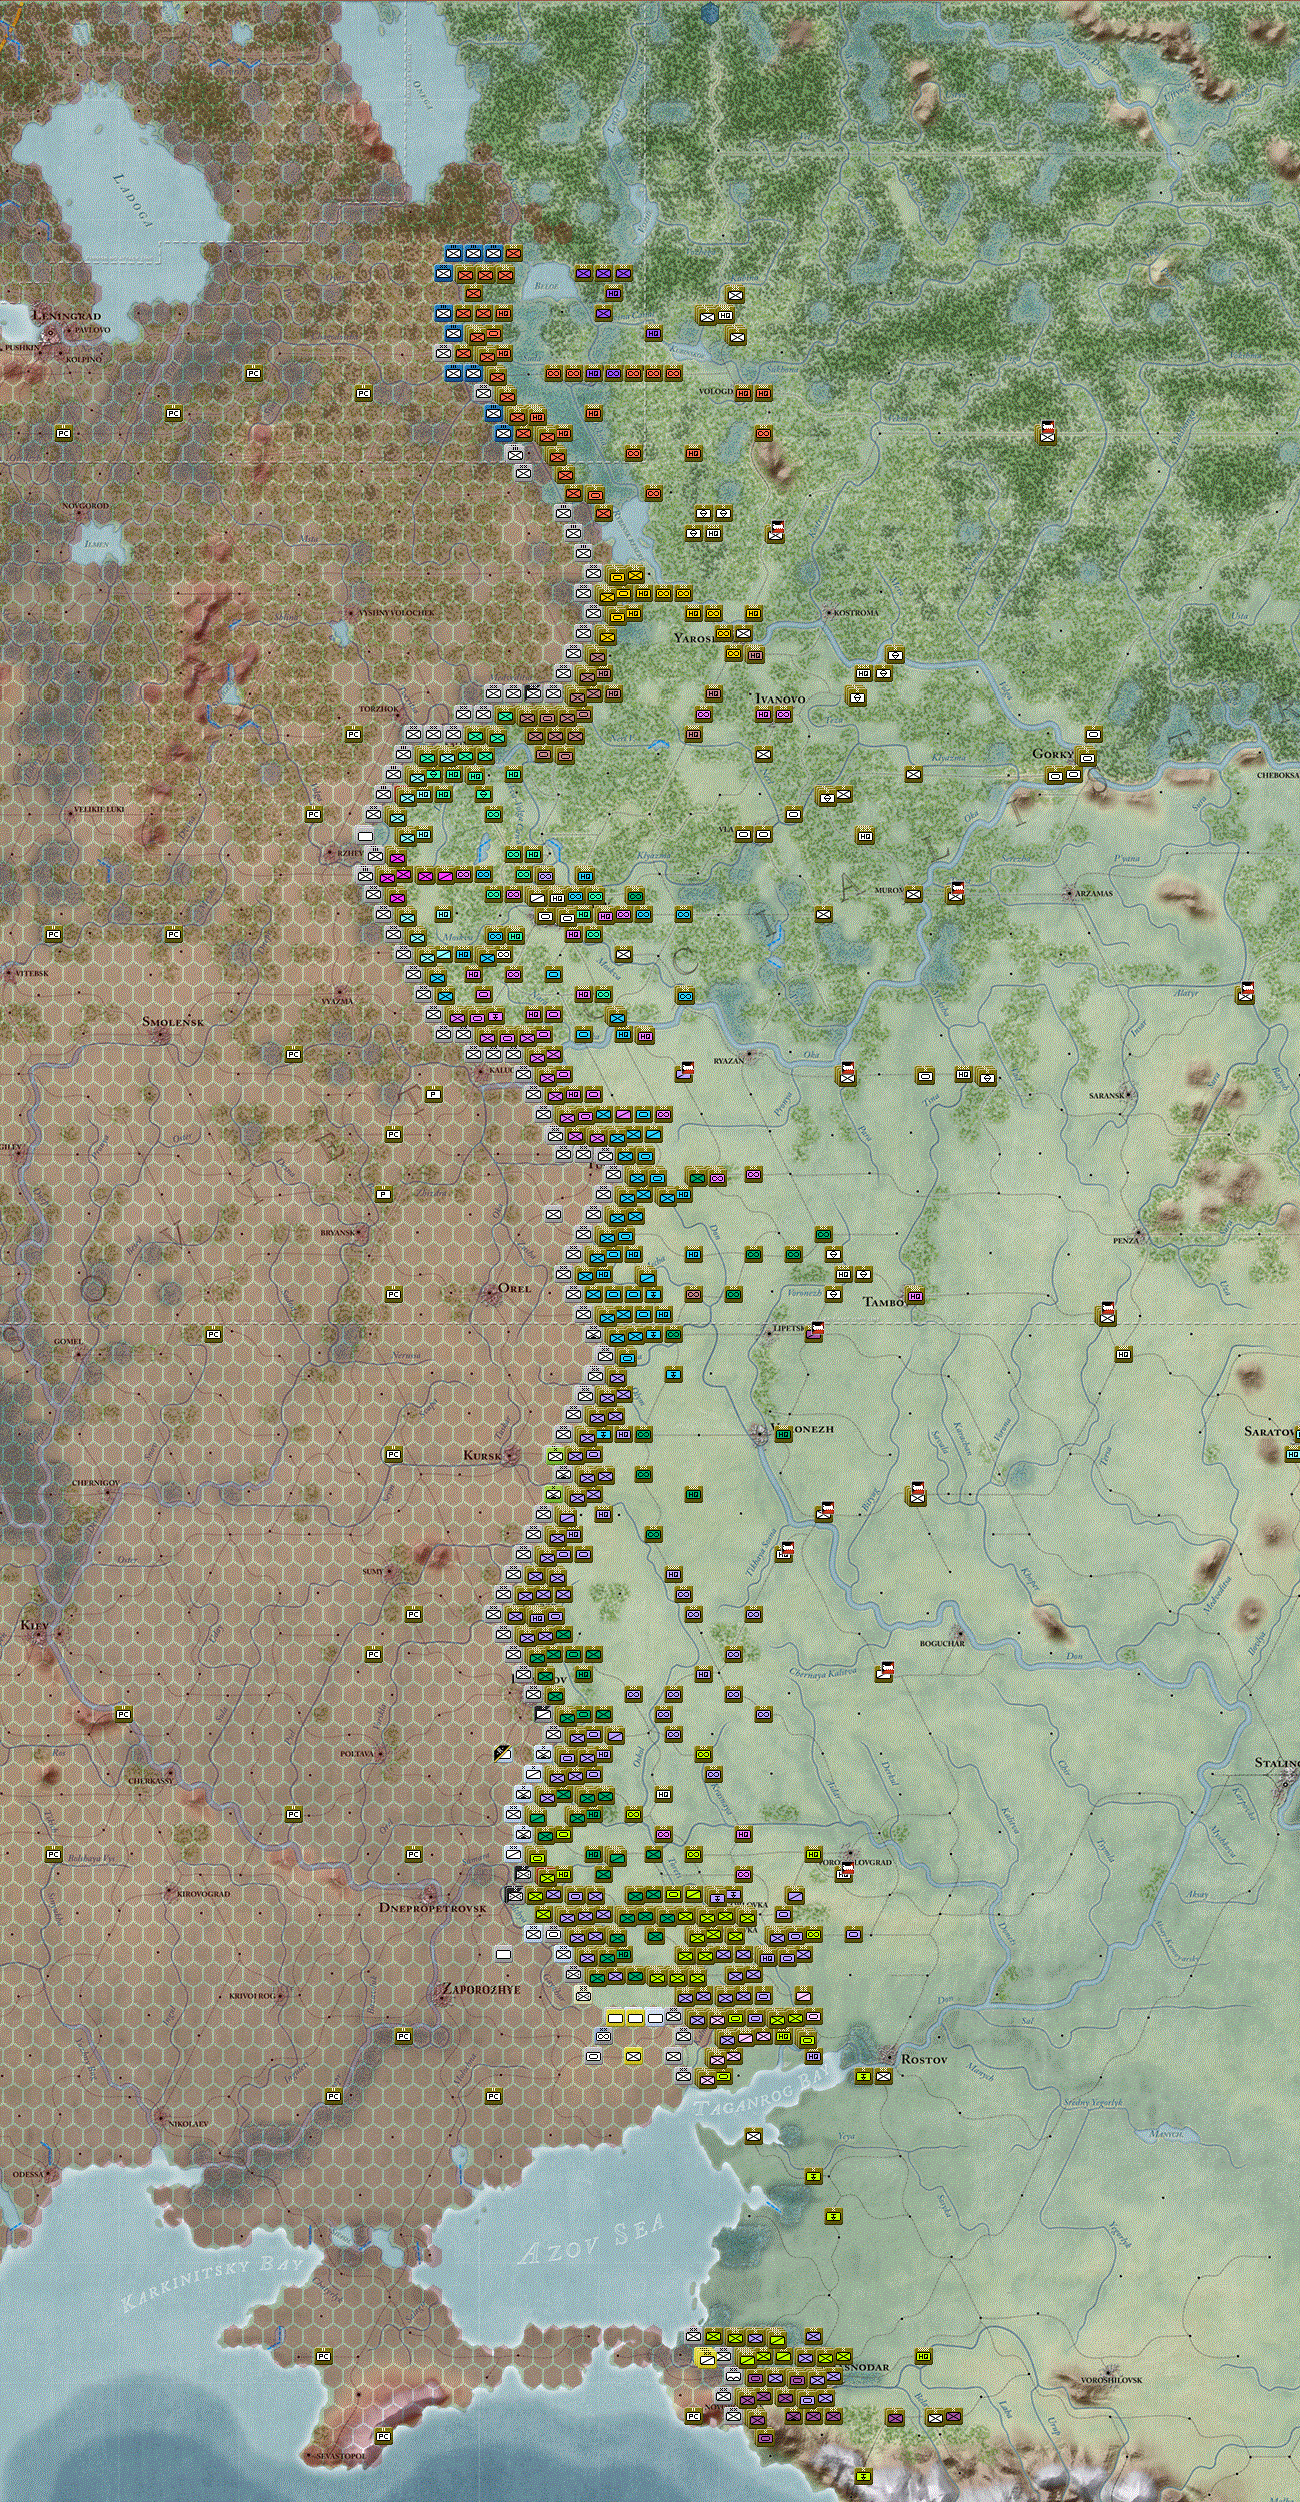The image size is (1300, 2502).
Task: Select the white infantry counter beside Rostov
Action: tap(884, 2076)
